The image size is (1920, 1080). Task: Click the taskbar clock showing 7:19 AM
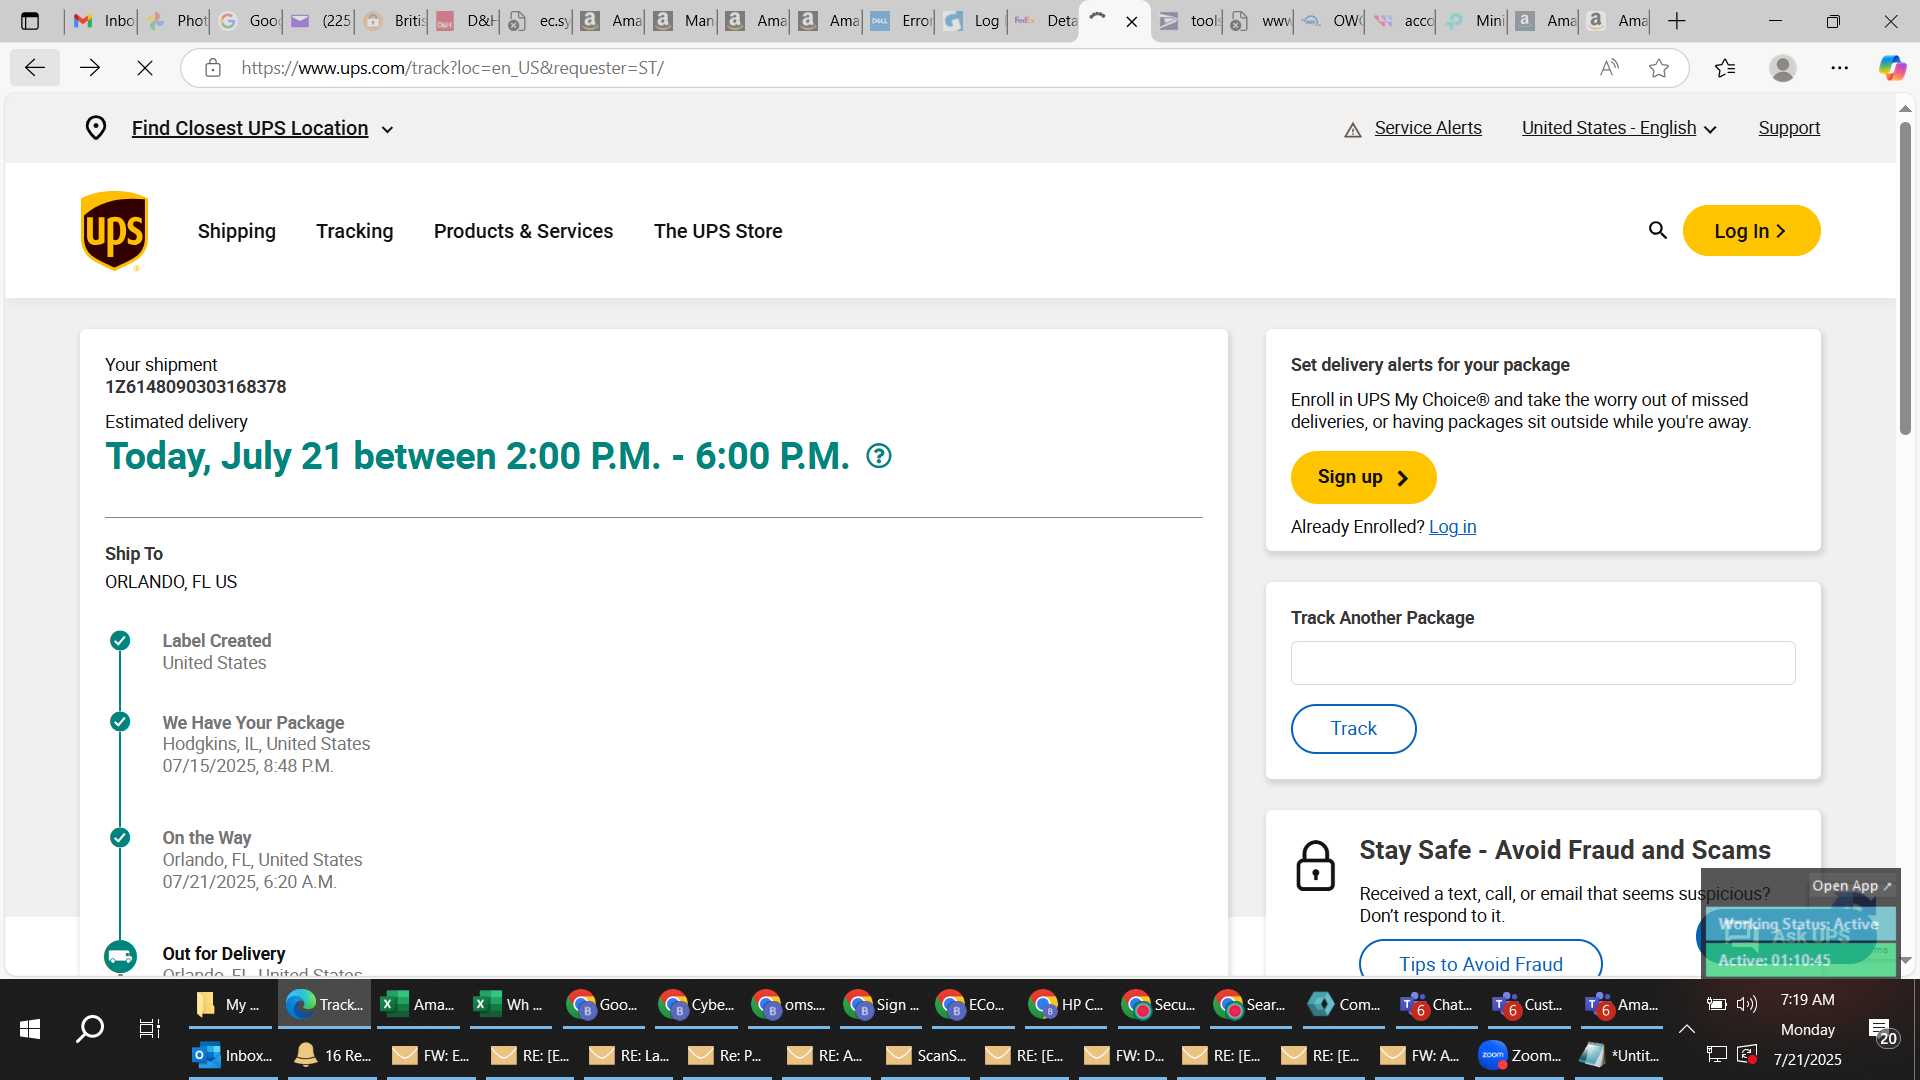(1807, 1000)
